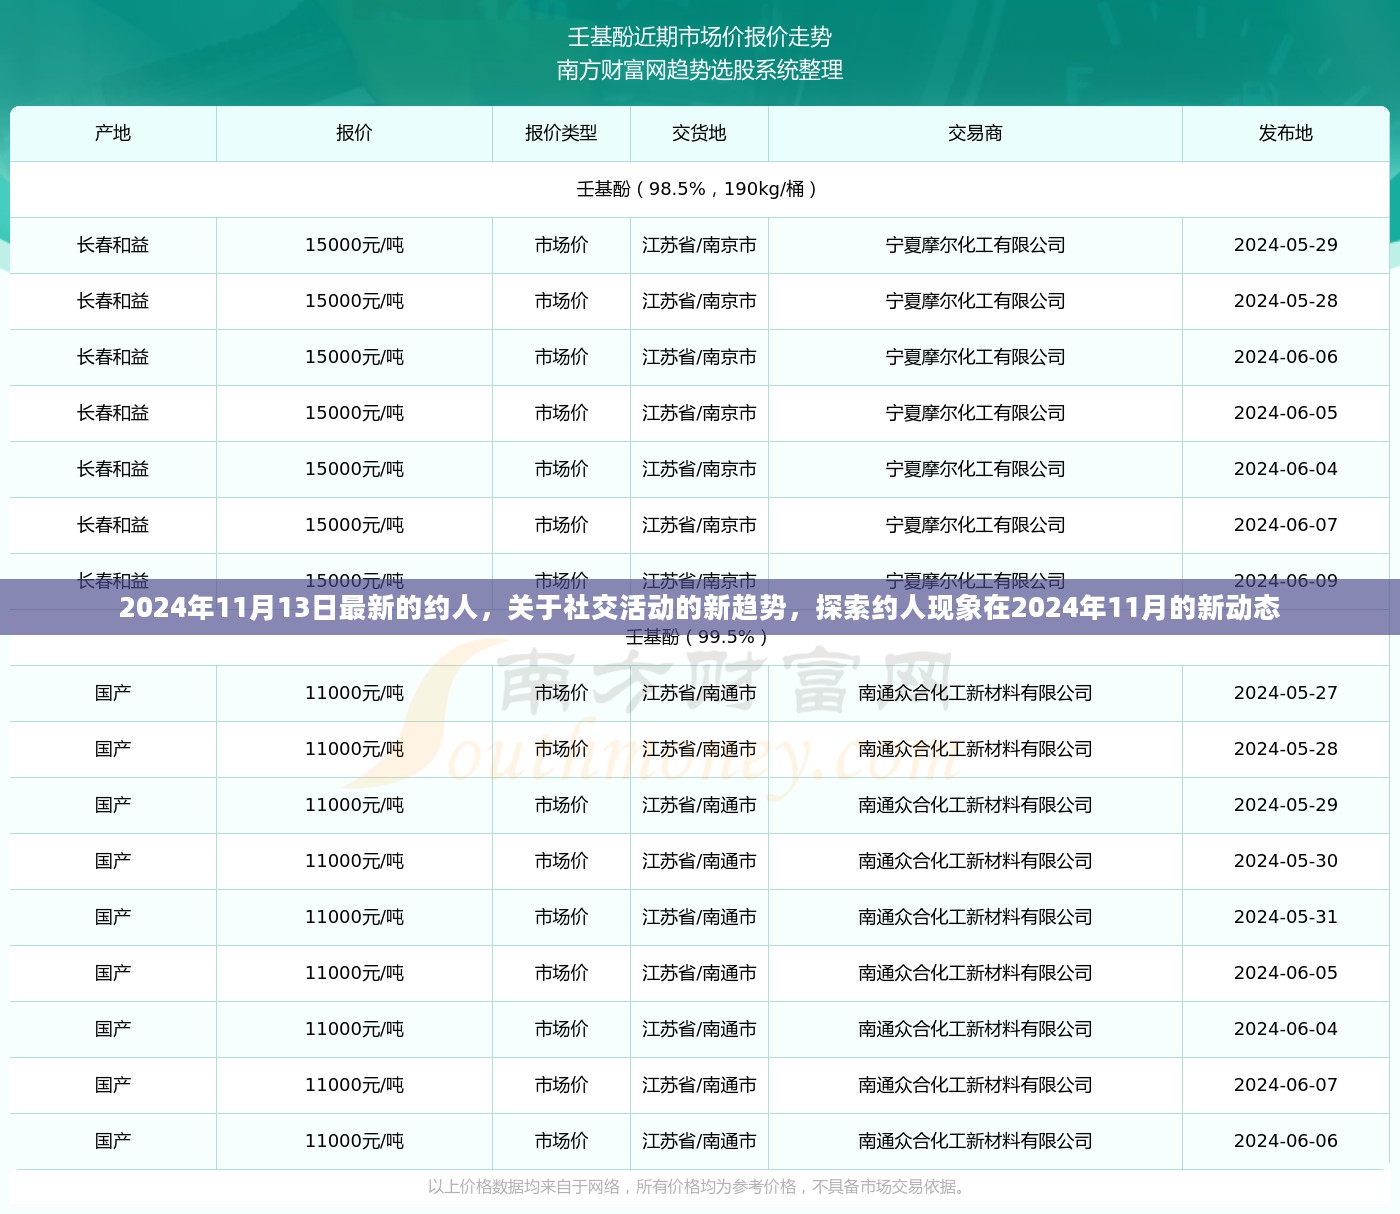Click 15000元/吨 in the 2024-05-28 row
1400x1214 pixels.
click(x=354, y=301)
